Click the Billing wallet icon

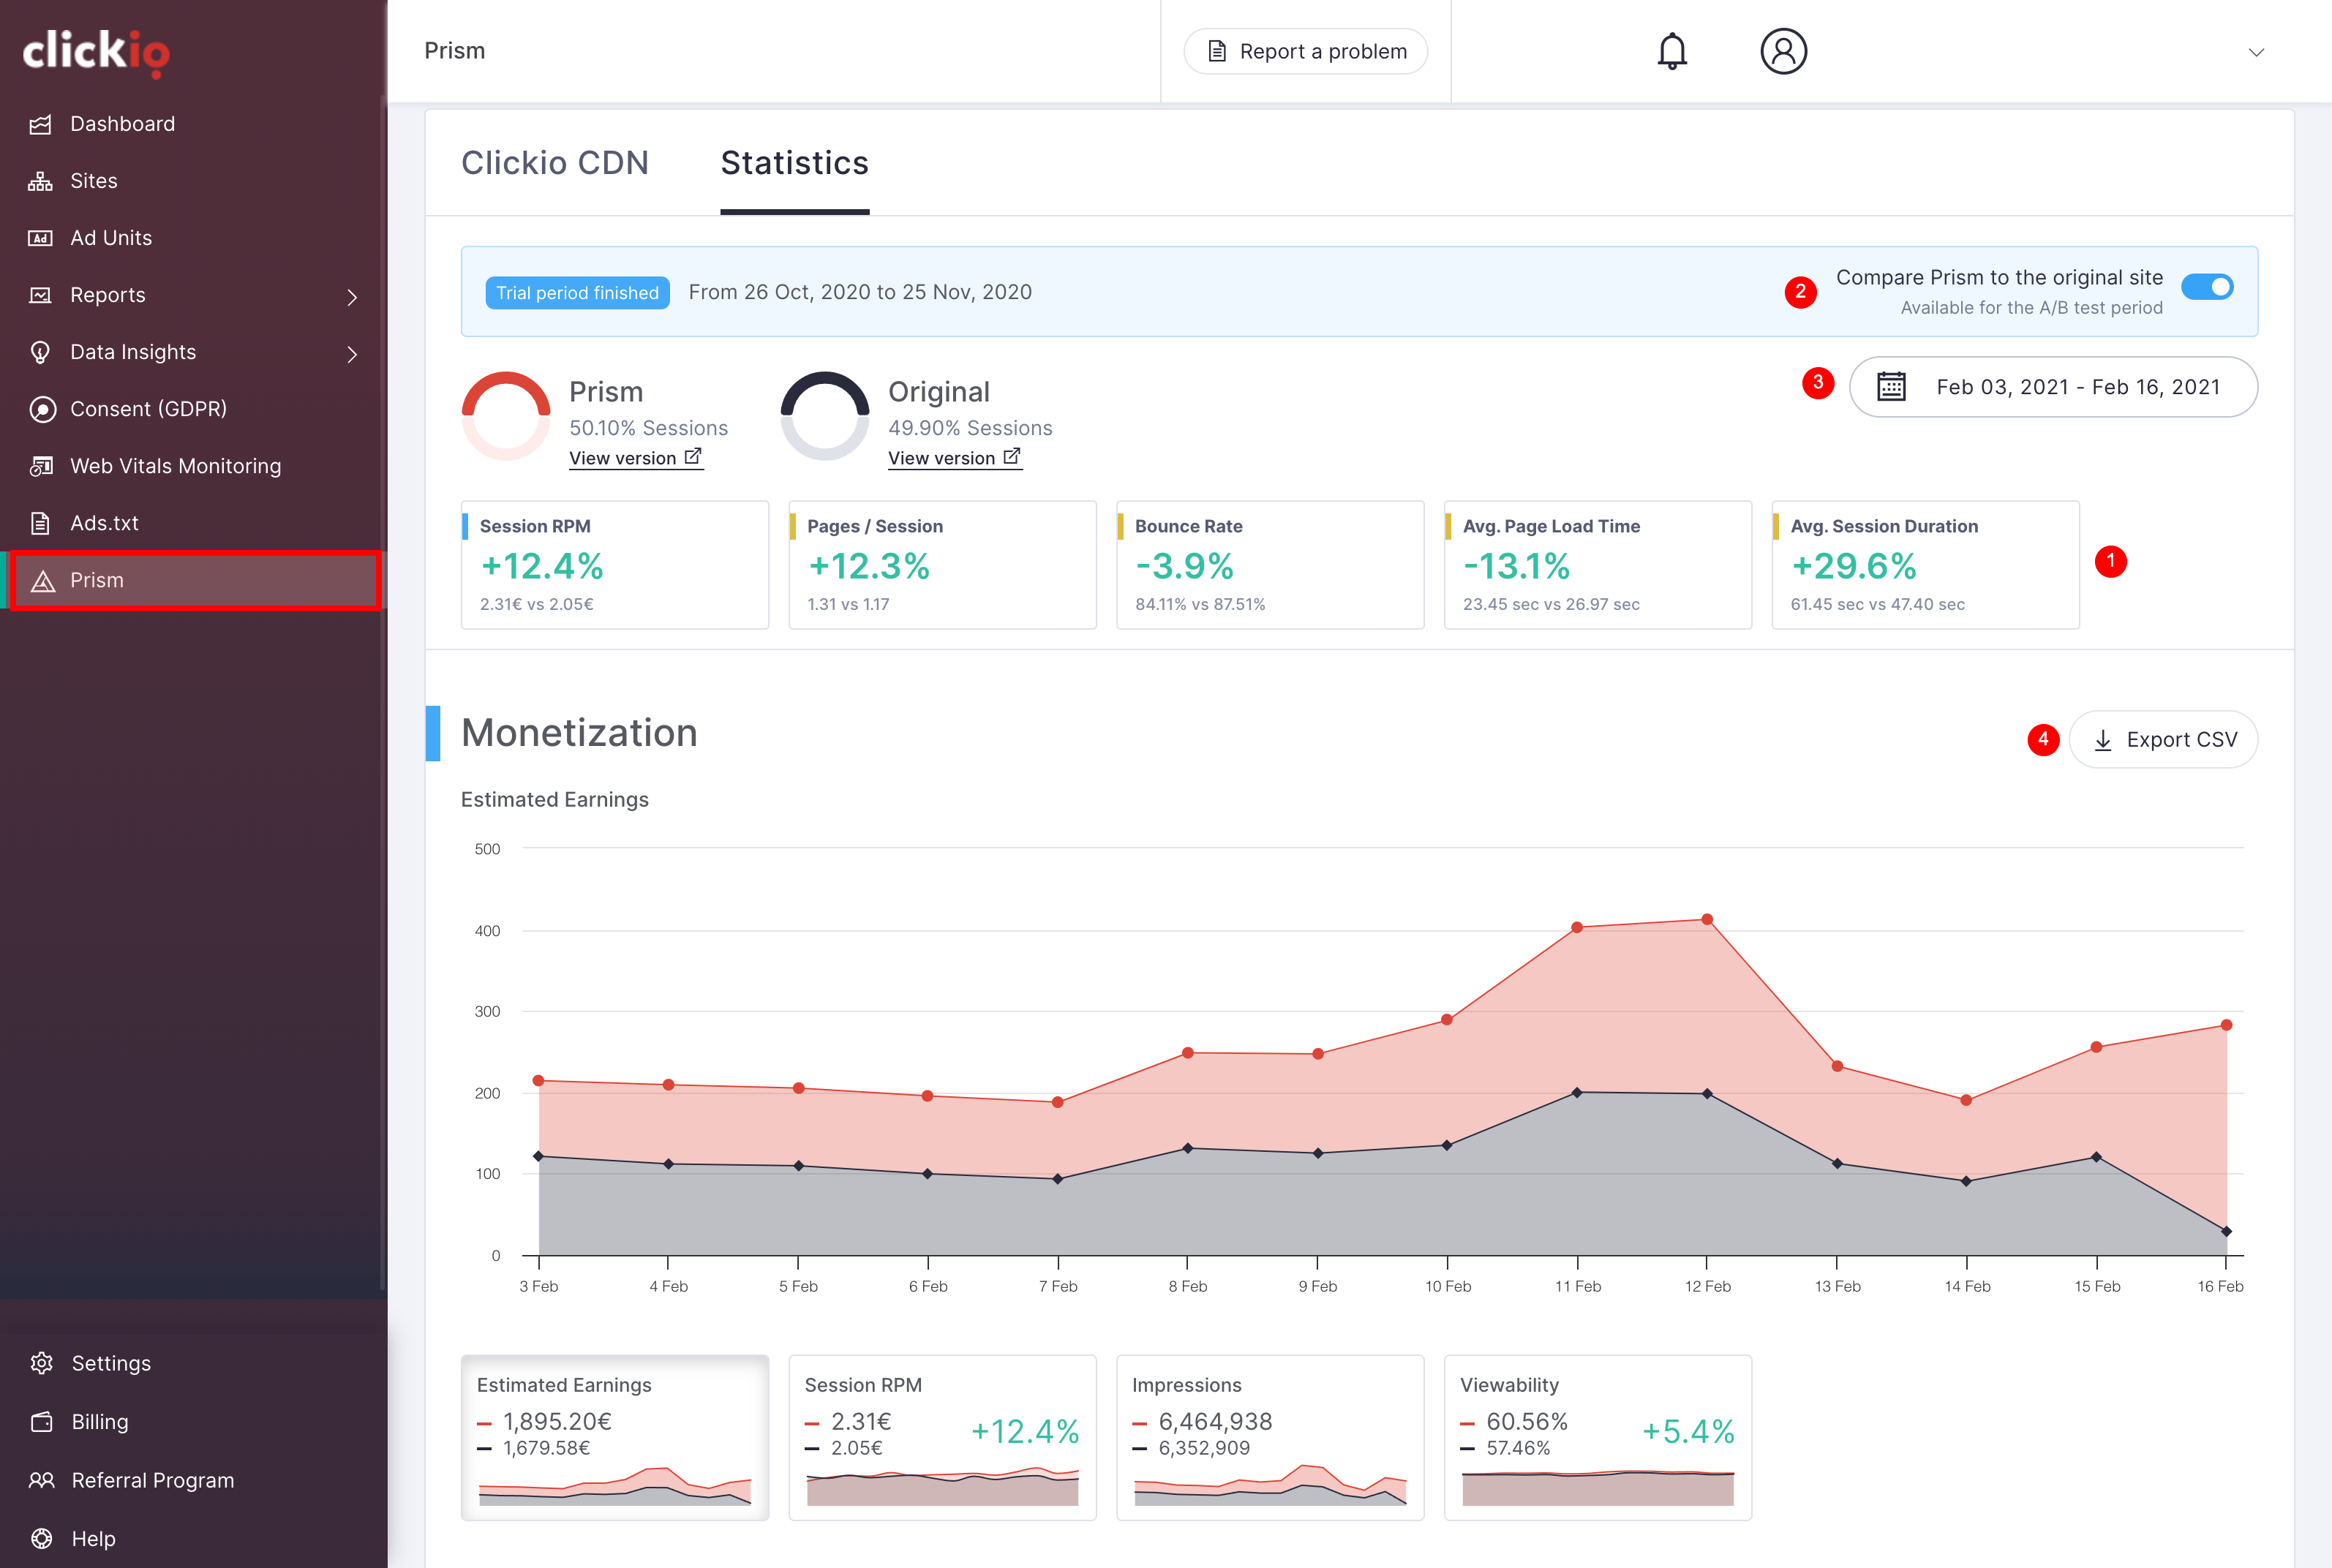tap(42, 1422)
